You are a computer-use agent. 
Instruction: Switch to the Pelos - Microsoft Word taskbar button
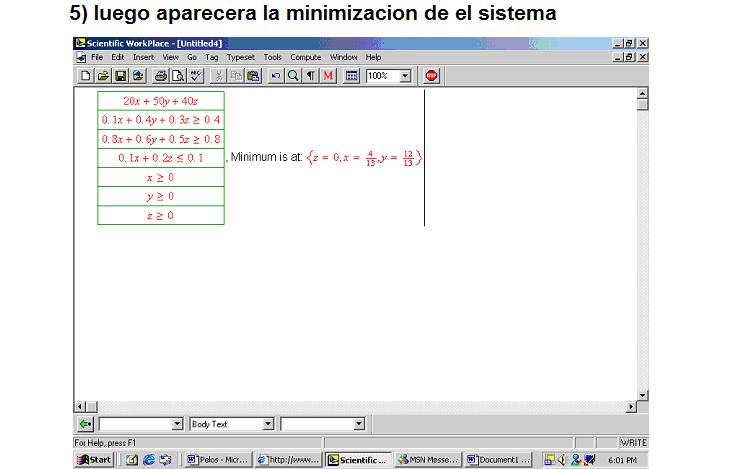tap(218, 460)
